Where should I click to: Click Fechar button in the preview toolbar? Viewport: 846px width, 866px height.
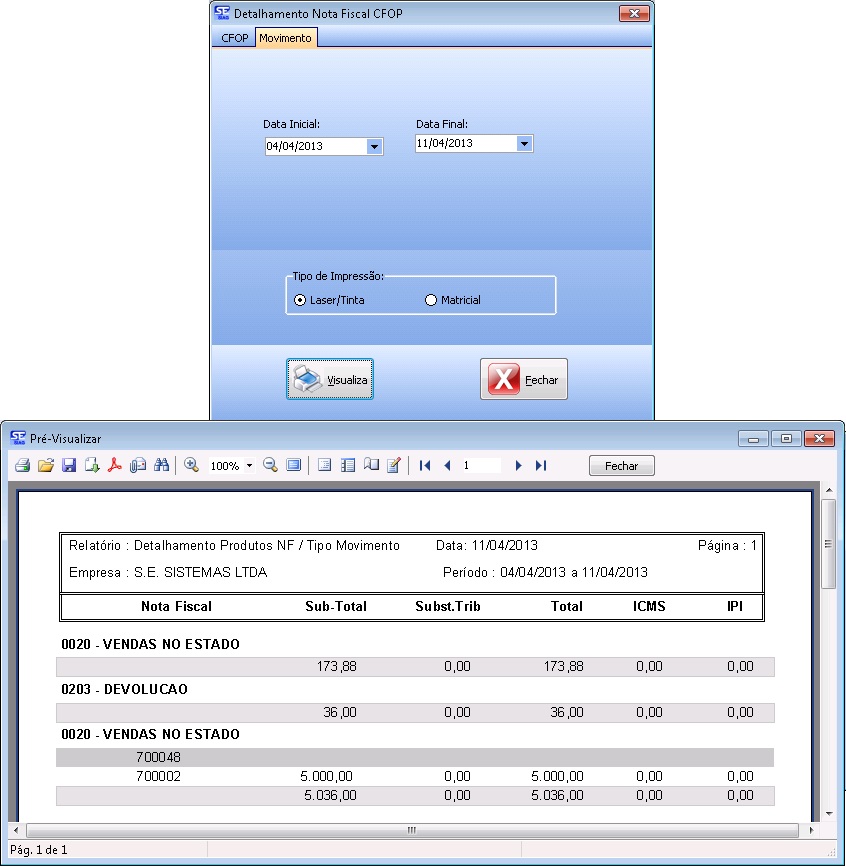coord(621,466)
